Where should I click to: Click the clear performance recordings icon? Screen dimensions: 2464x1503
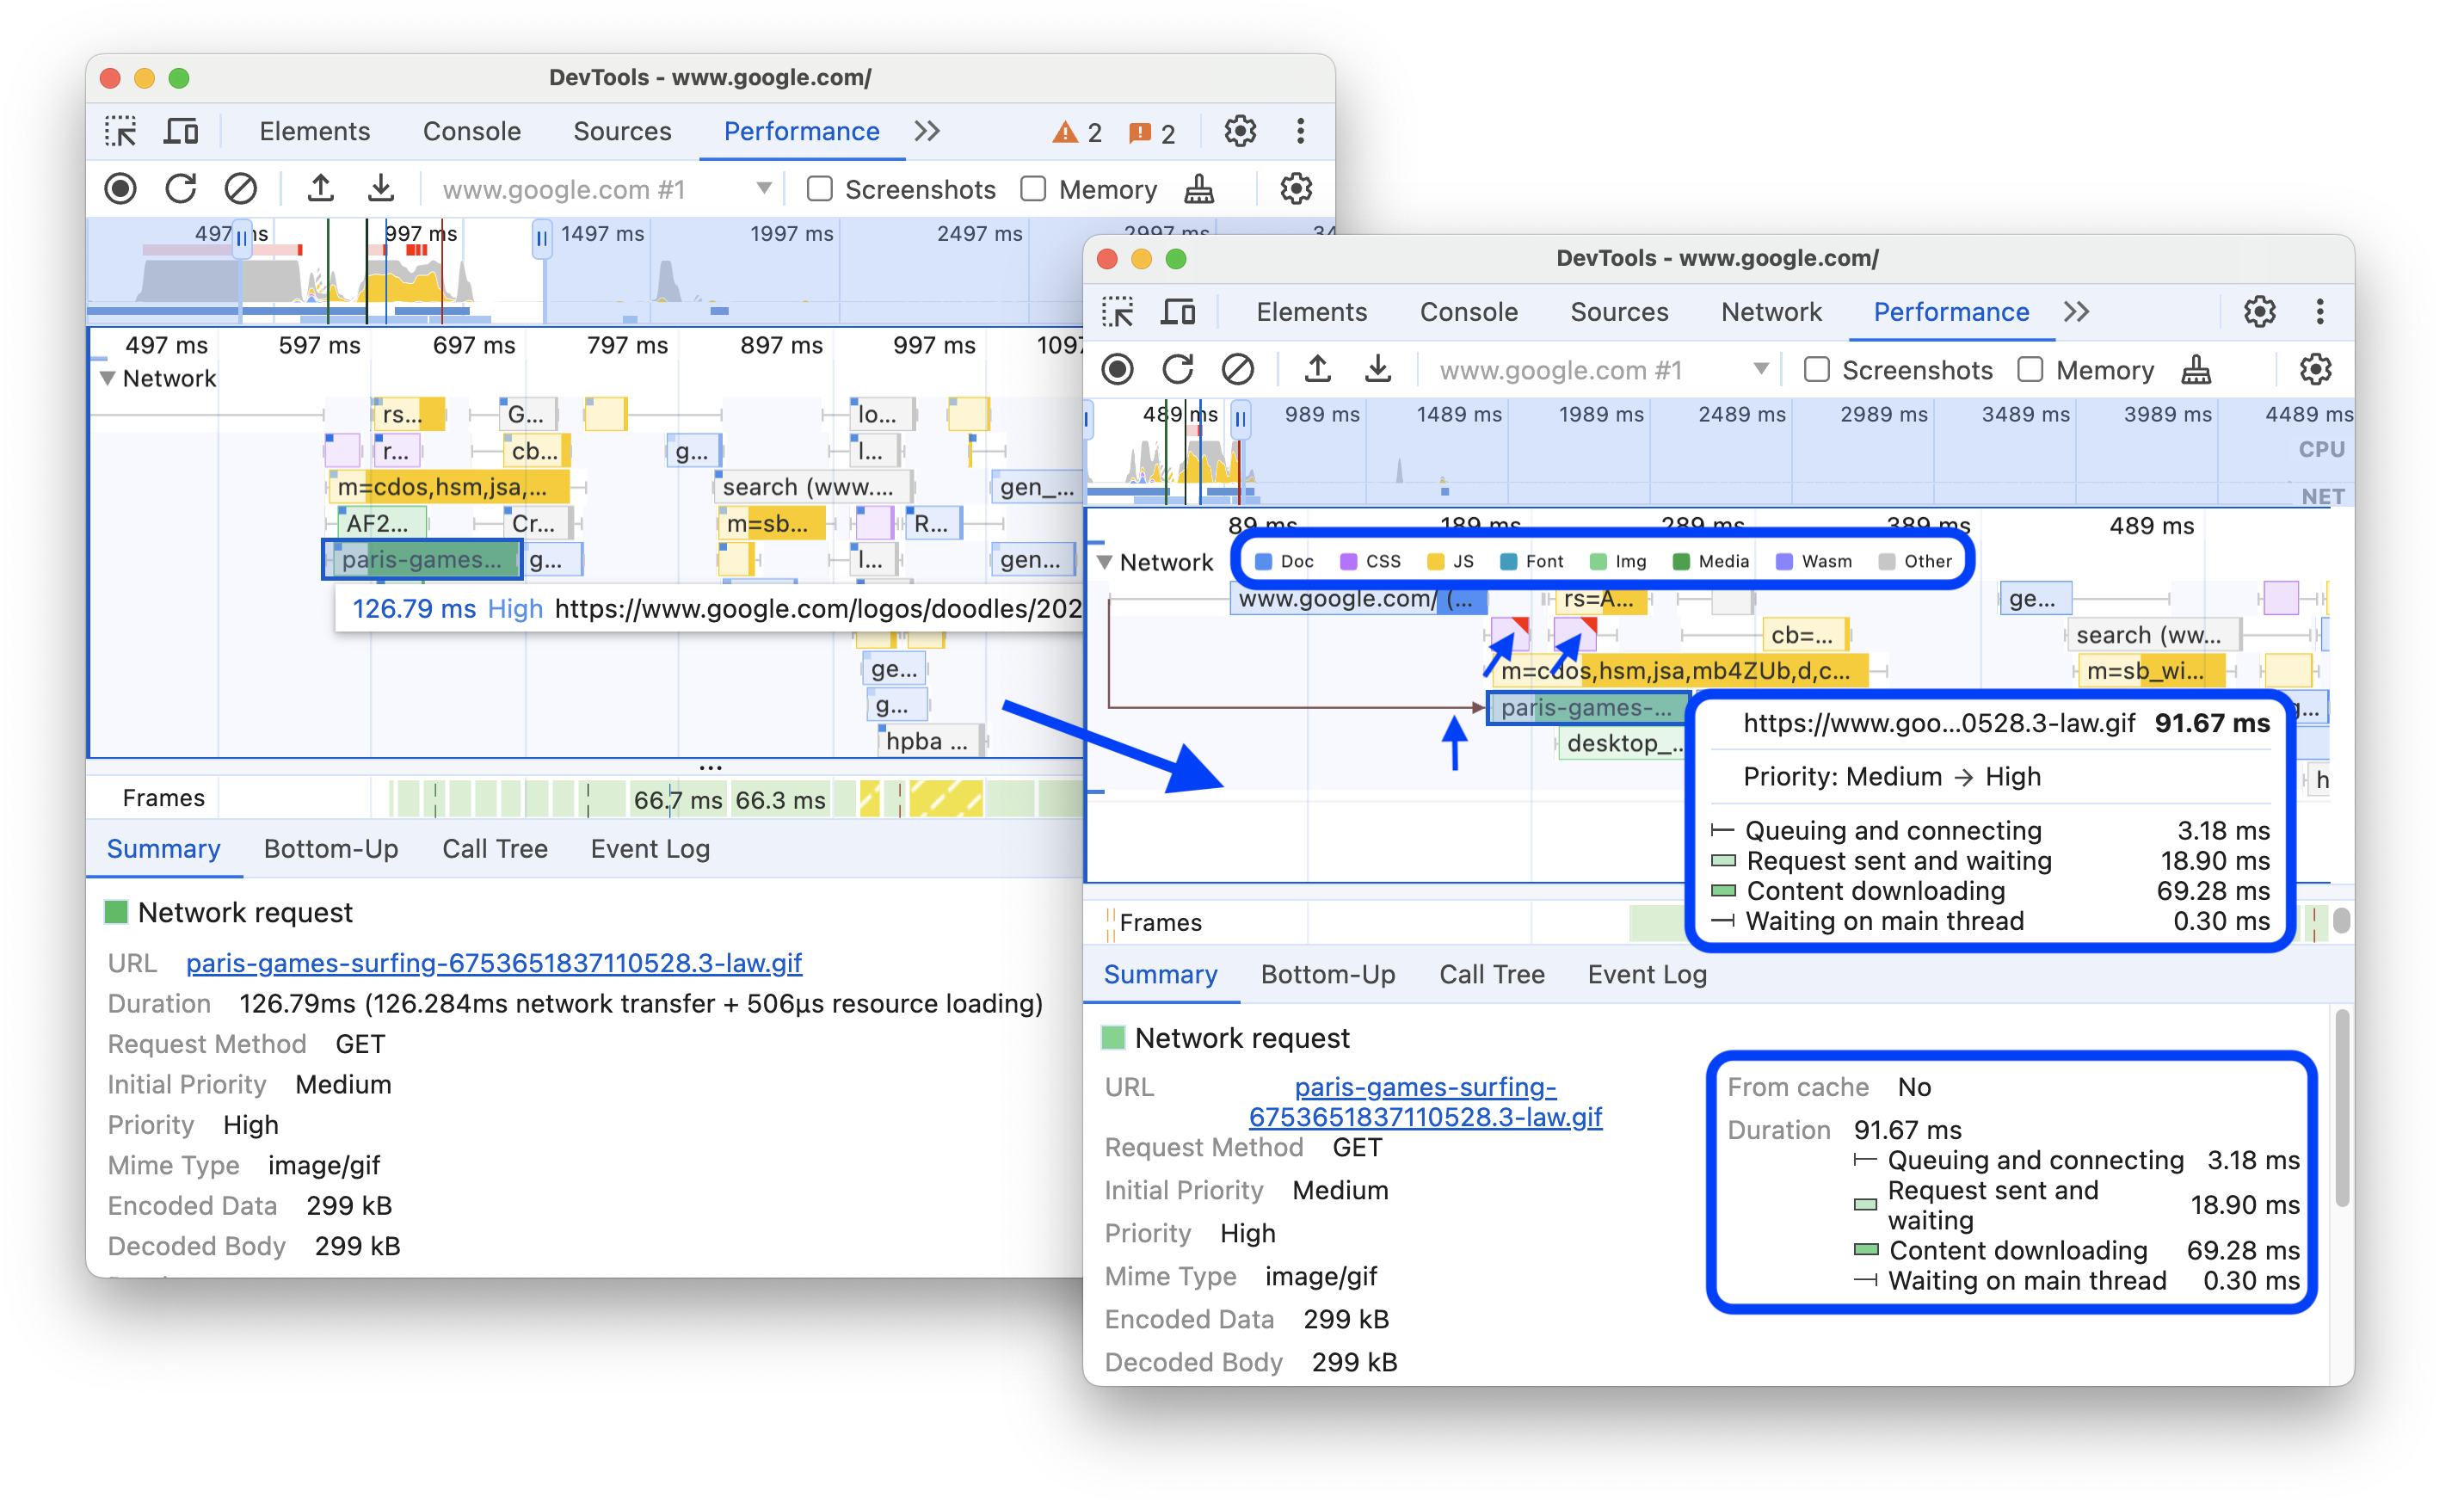(x=241, y=188)
